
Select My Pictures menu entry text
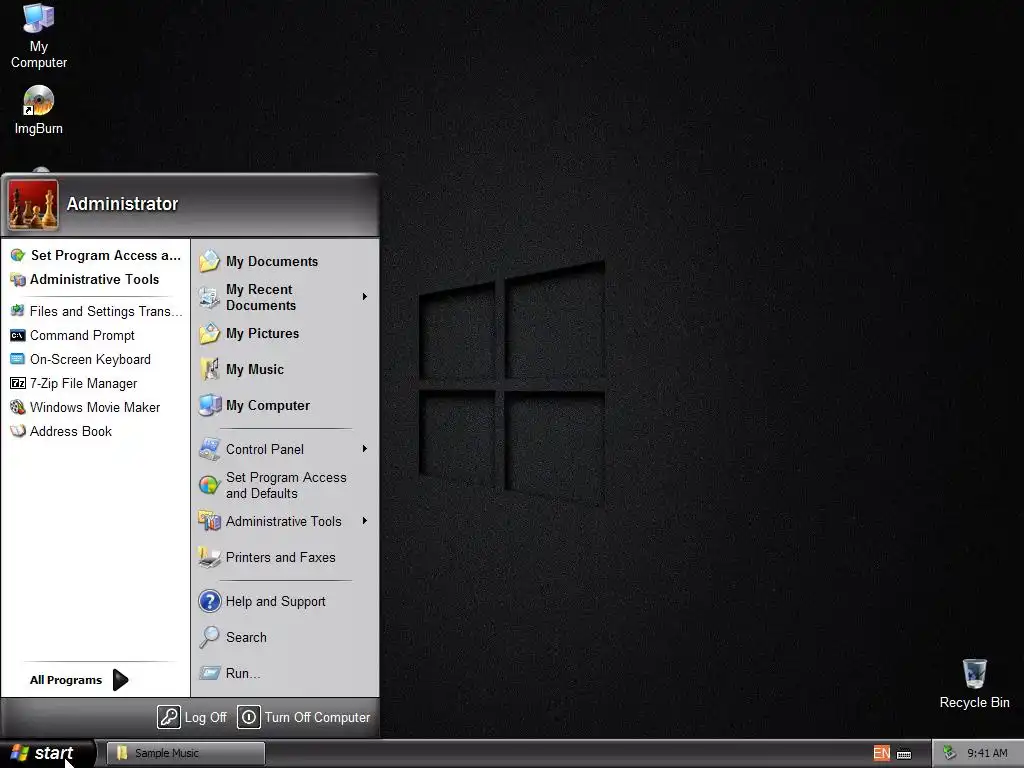click(263, 333)
